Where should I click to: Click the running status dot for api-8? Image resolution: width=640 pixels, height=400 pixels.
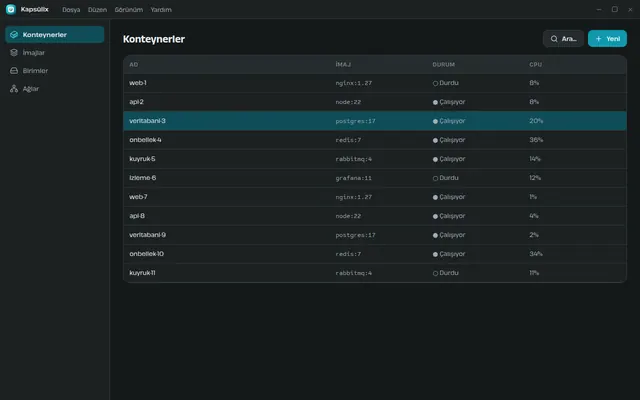point(435,216)
